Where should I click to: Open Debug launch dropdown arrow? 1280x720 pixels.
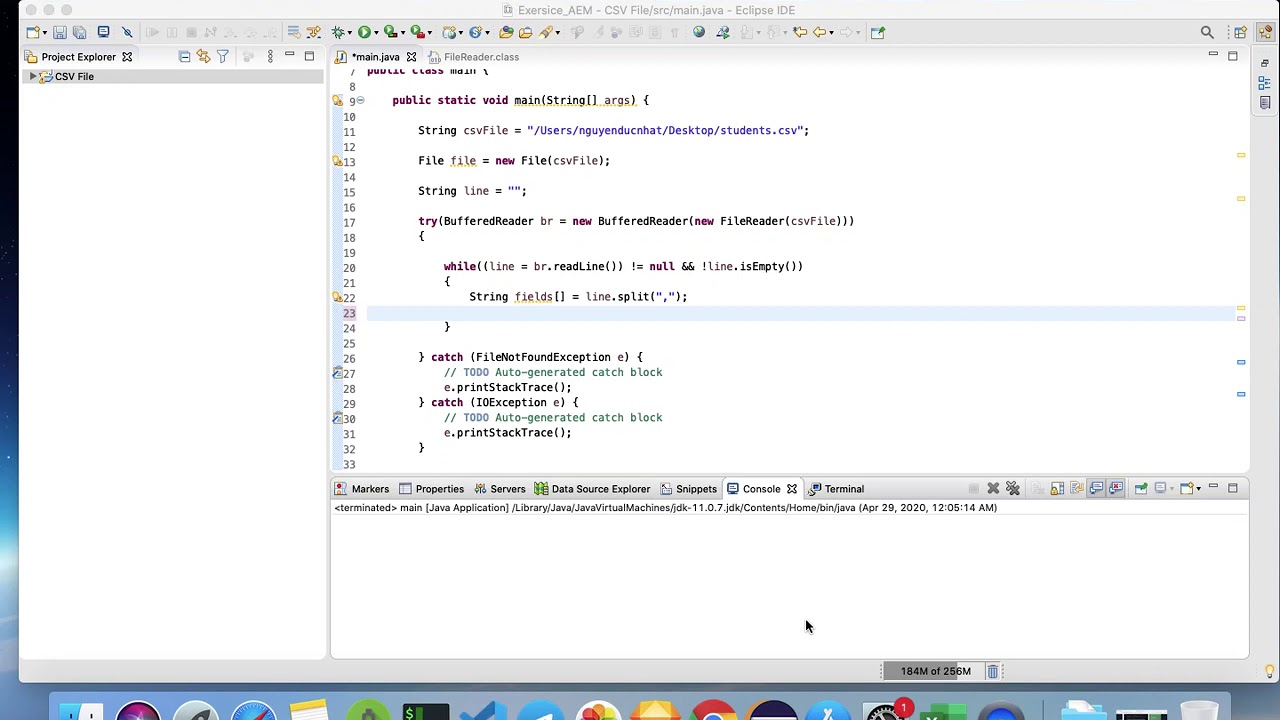pos(350,32)
